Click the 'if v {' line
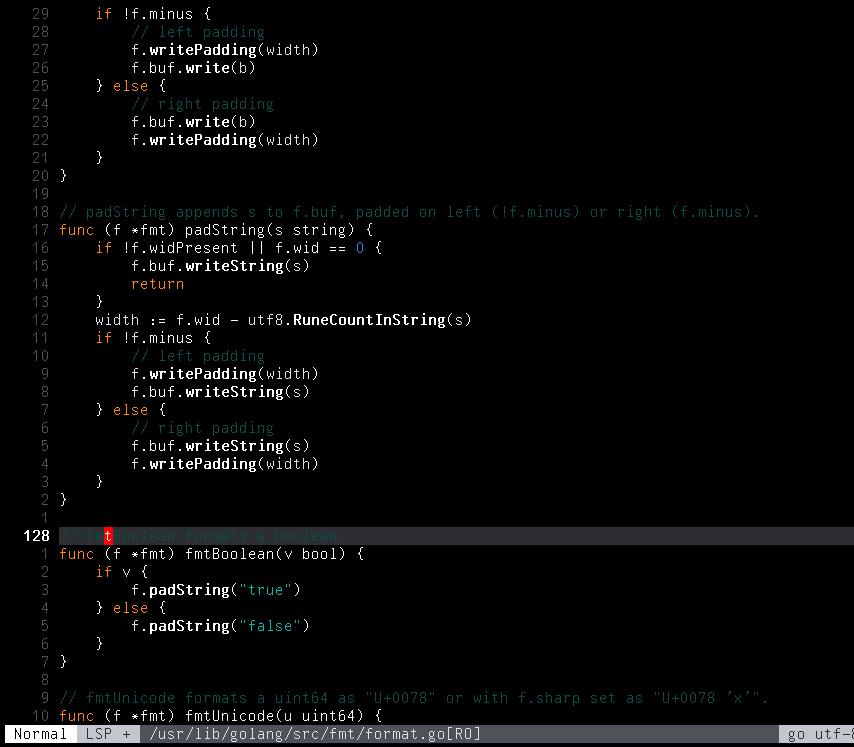This screenshot has height=747, width=854. (121, 572)
